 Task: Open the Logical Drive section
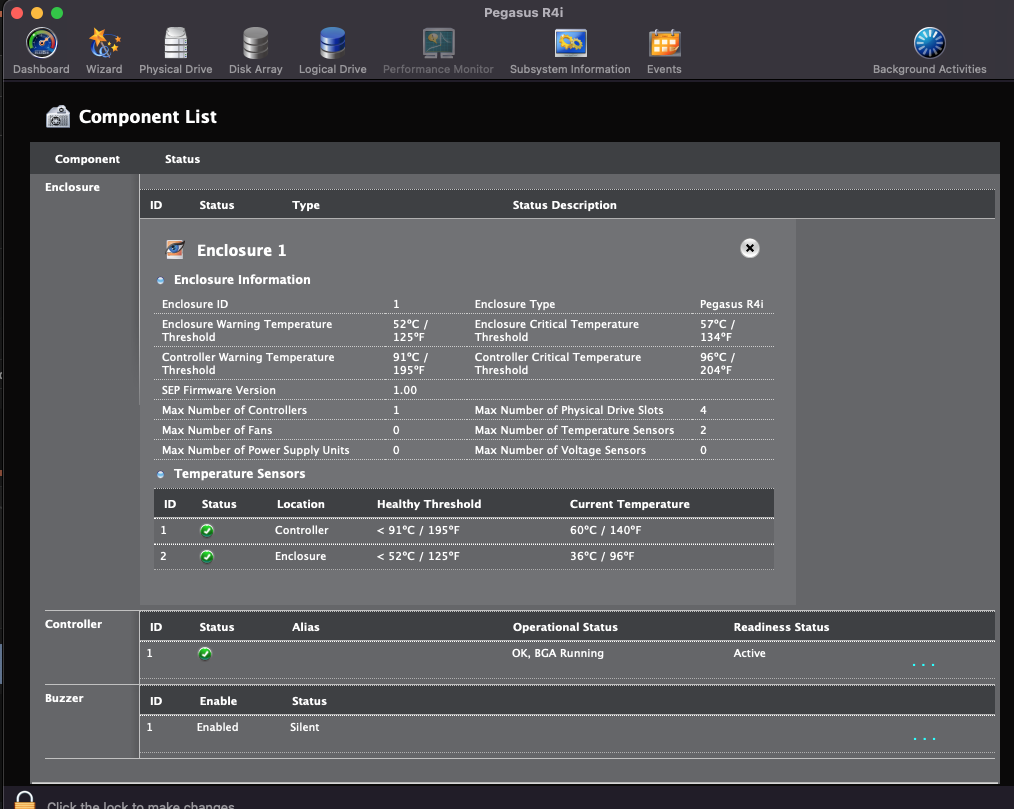click(x=332, y=51)
